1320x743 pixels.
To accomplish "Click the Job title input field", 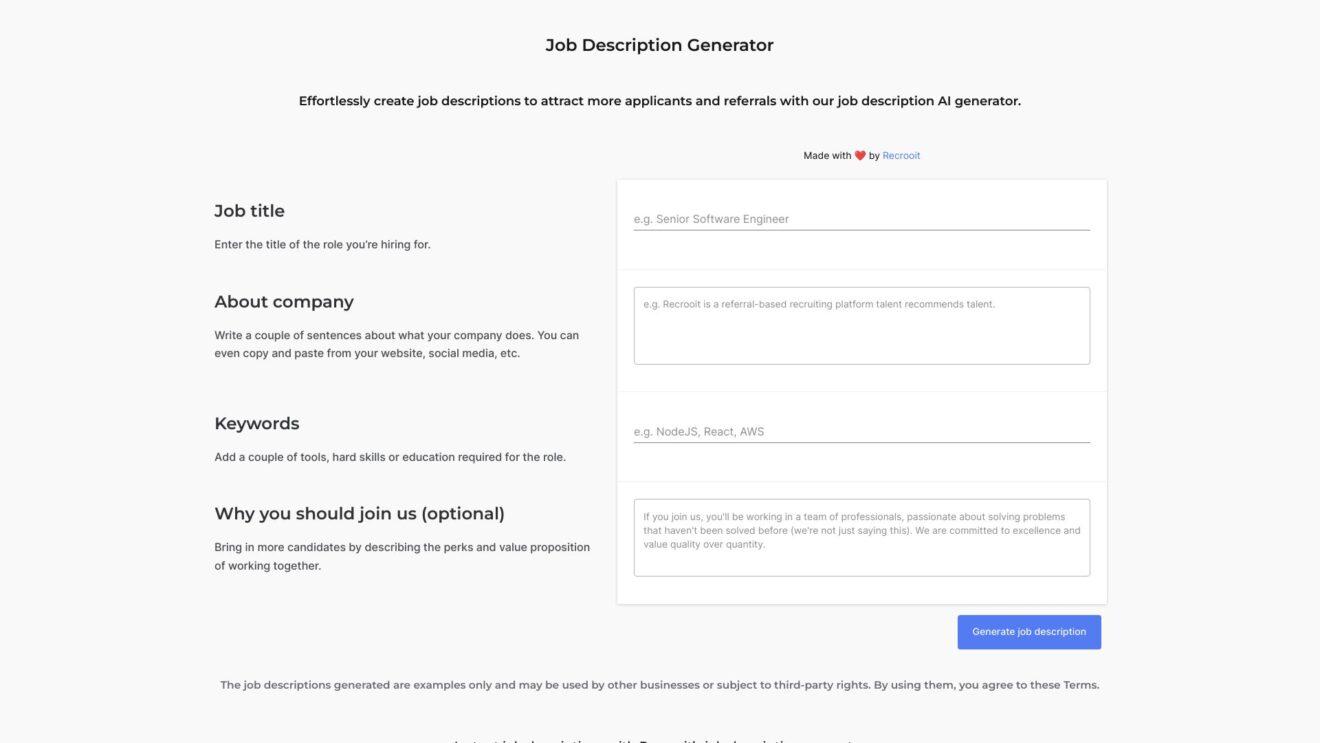I will point(860,219).
